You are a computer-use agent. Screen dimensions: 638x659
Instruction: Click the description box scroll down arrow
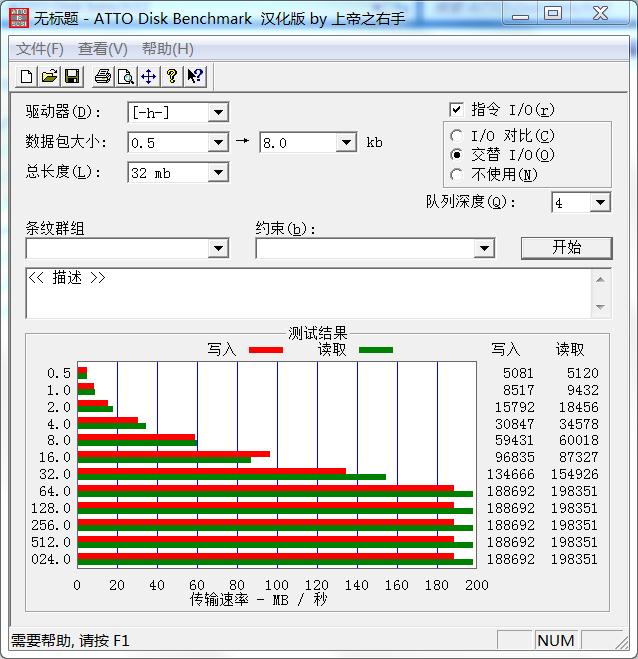[600, 307]
